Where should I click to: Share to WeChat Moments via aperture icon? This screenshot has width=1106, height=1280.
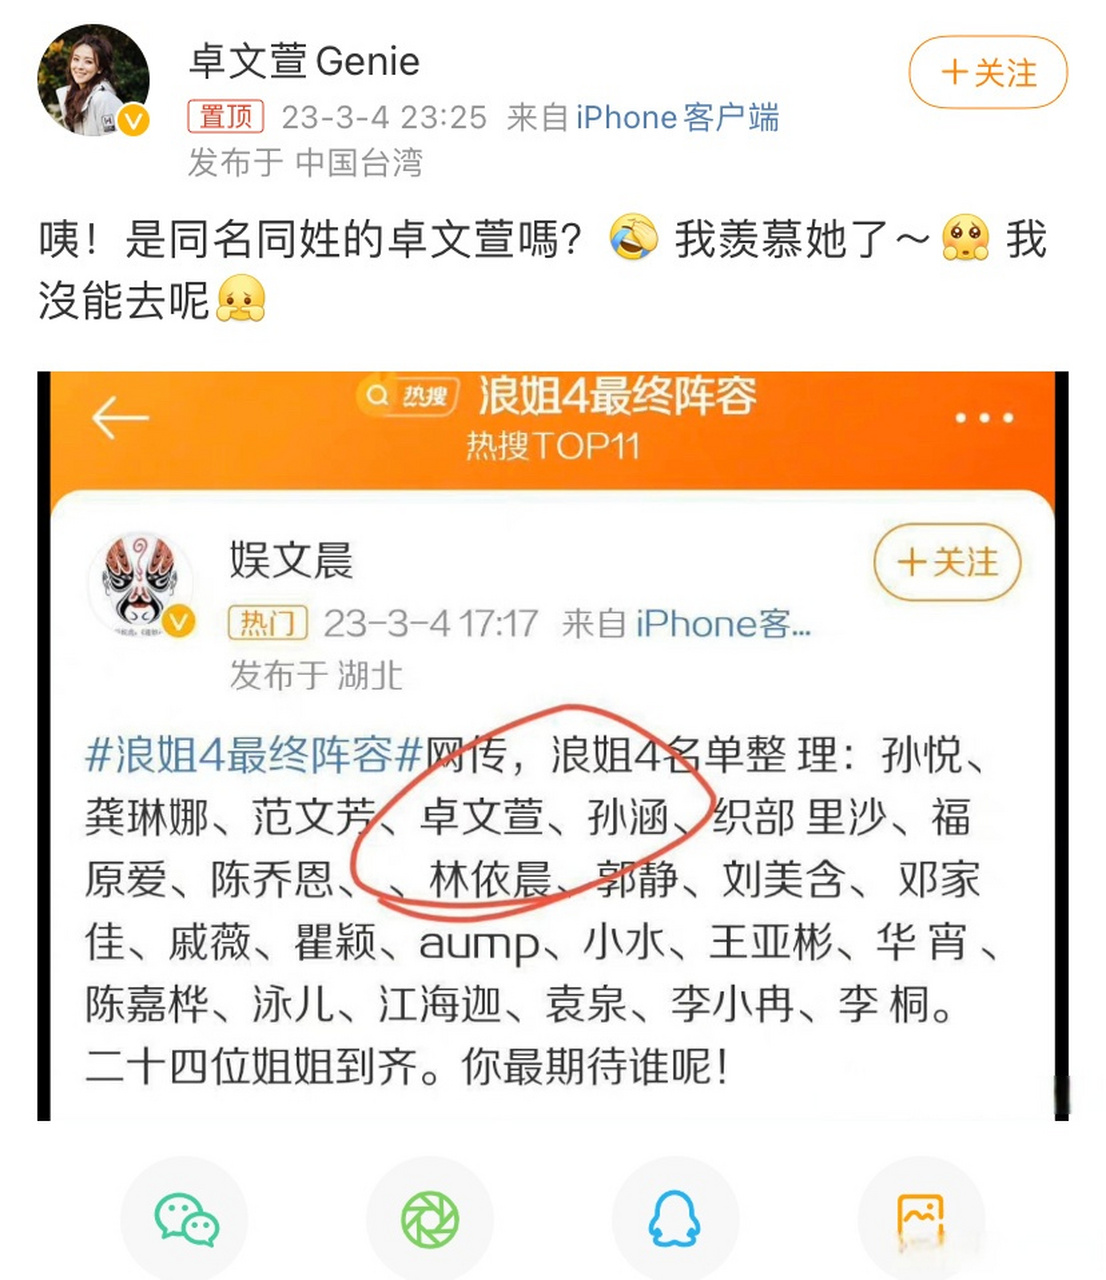coord(430,1220)
